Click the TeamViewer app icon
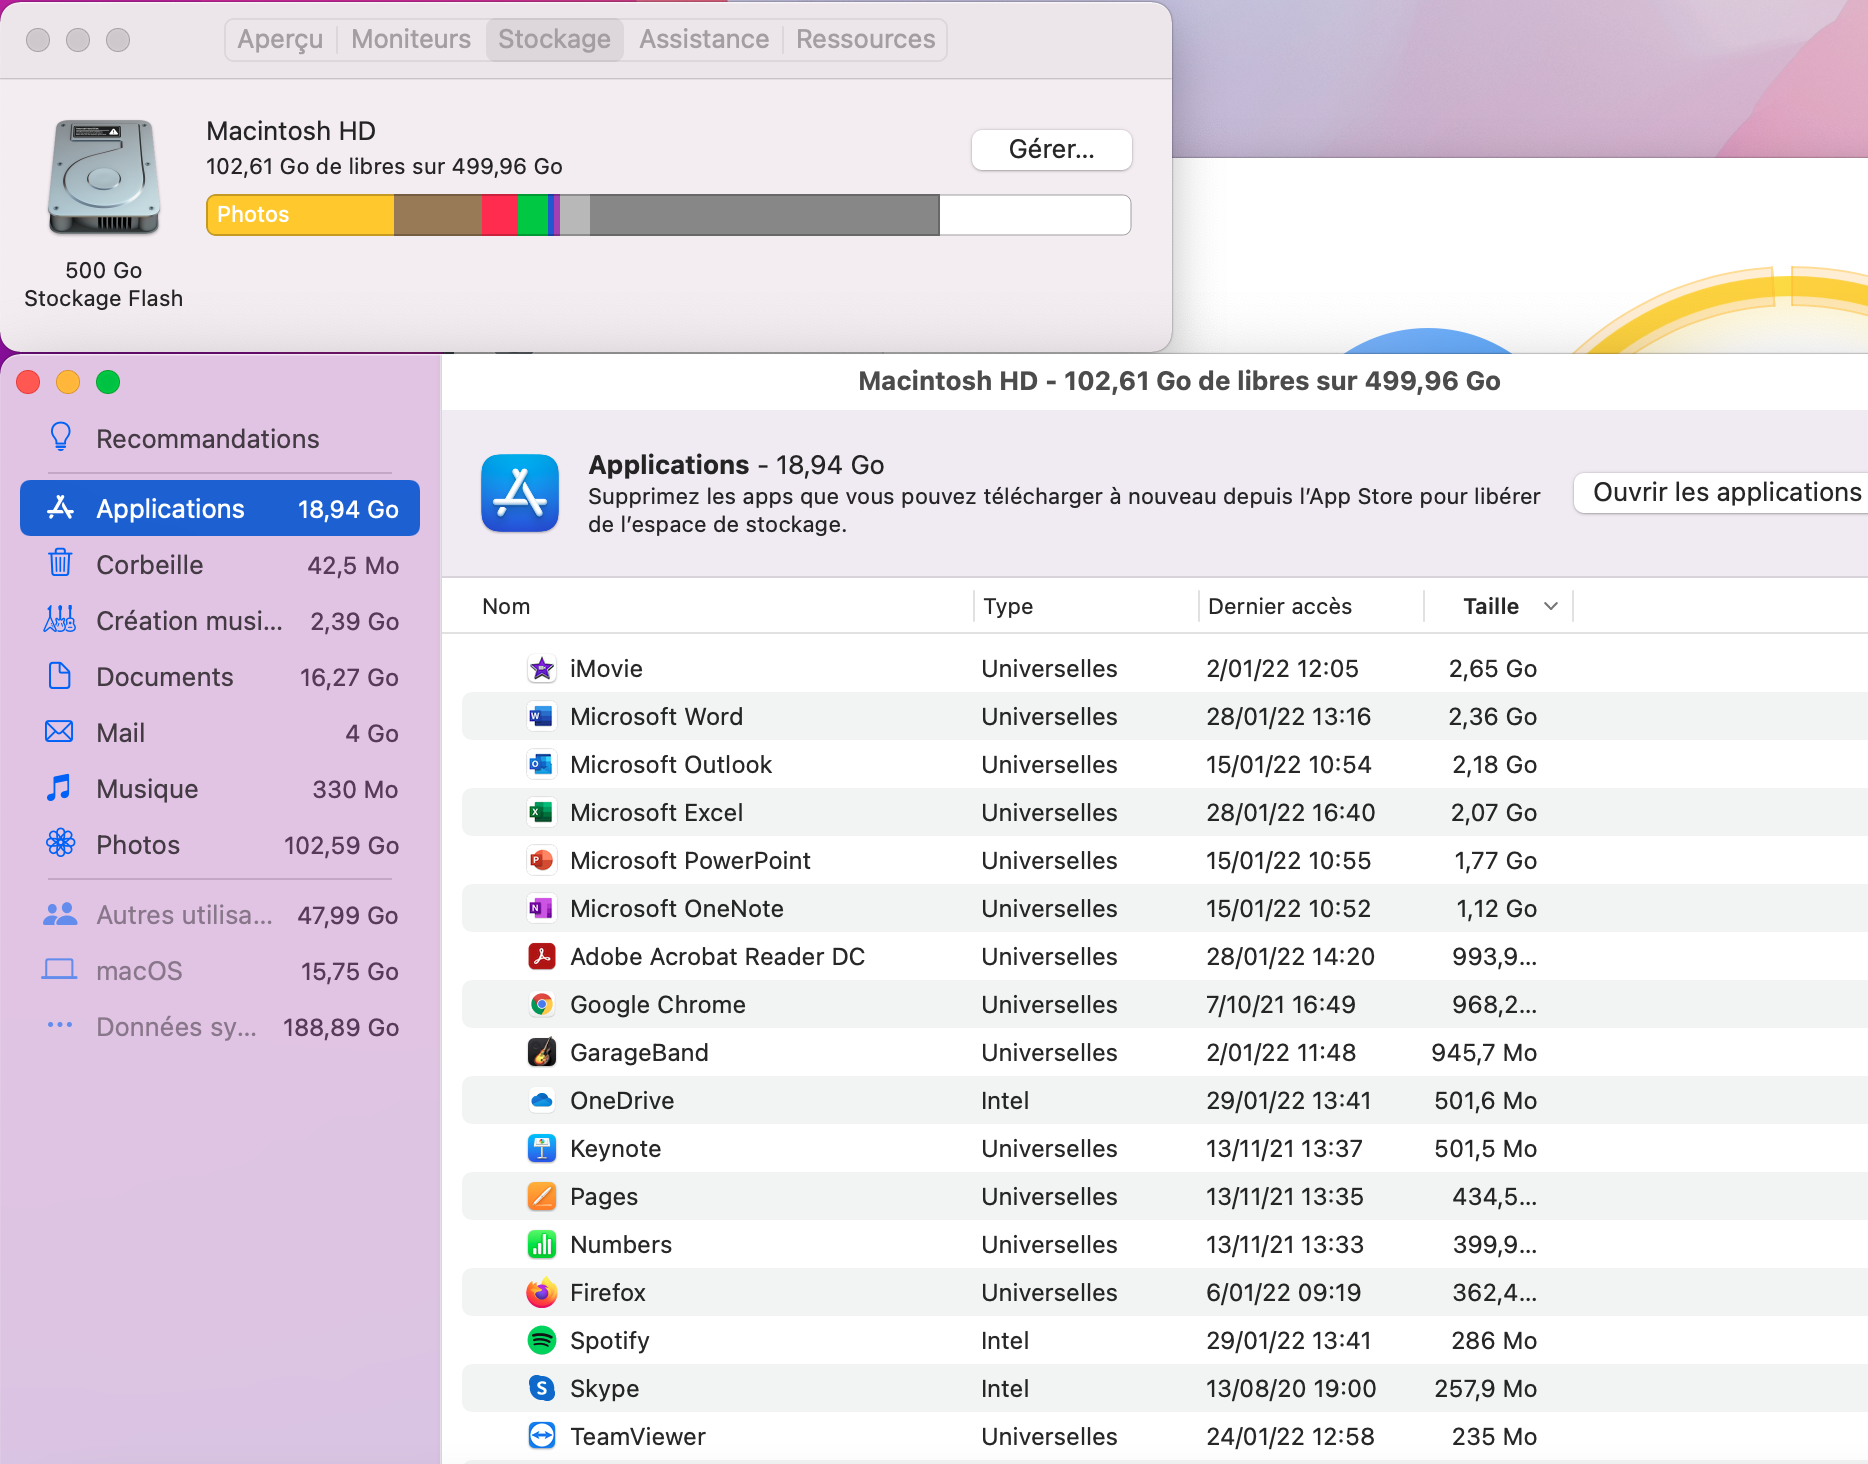This screenshot has width=1868, height=1464. (541, 1437)
